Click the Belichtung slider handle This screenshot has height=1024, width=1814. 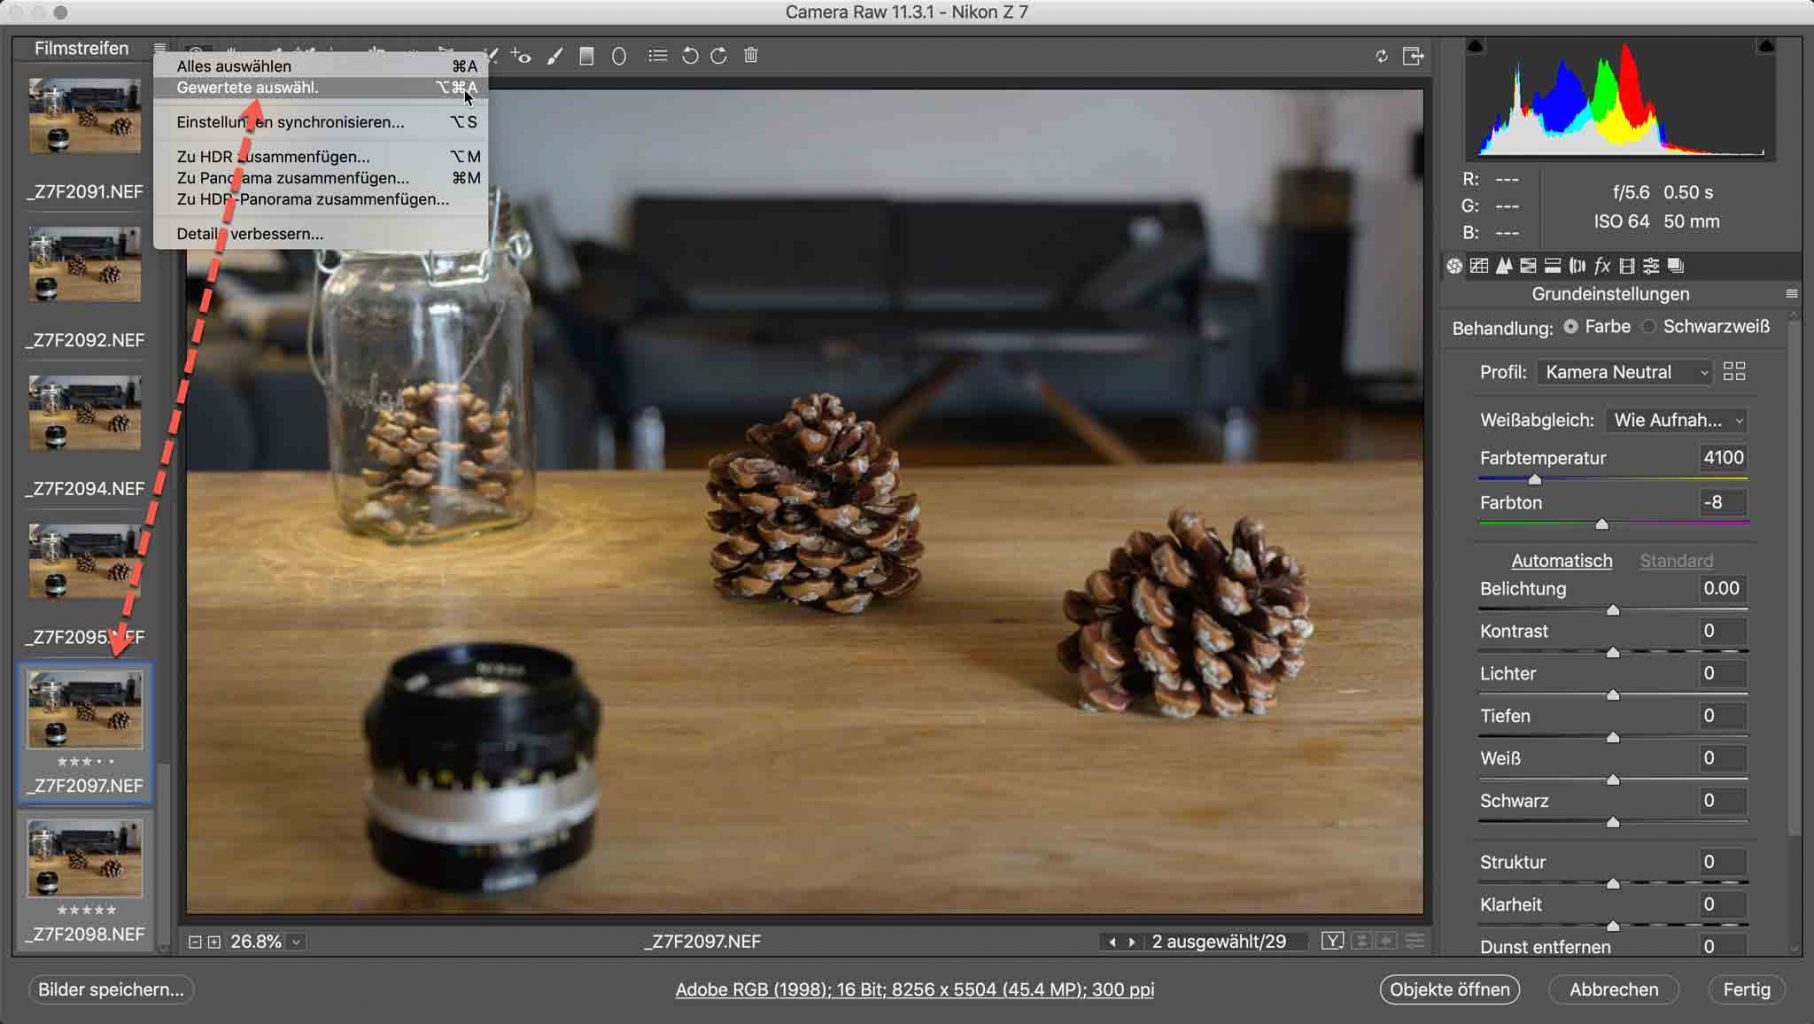(1613, 610)
